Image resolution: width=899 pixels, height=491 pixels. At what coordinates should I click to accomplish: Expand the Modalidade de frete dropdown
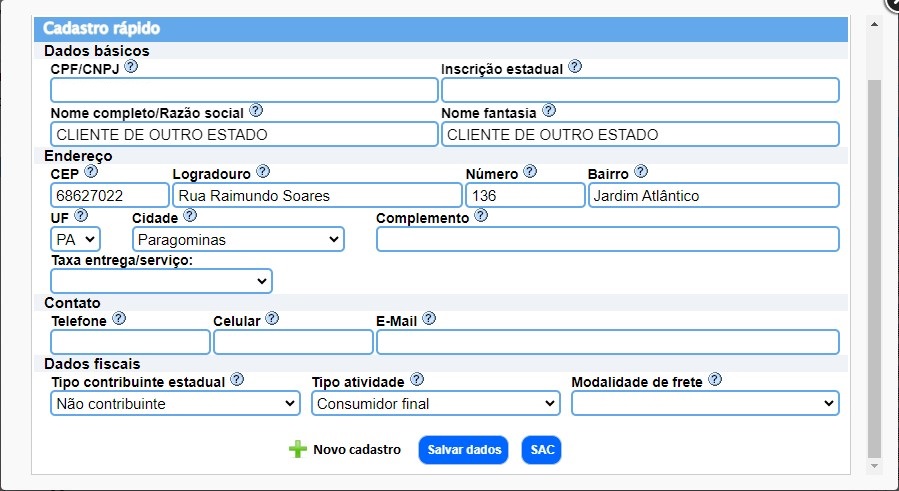705,403
